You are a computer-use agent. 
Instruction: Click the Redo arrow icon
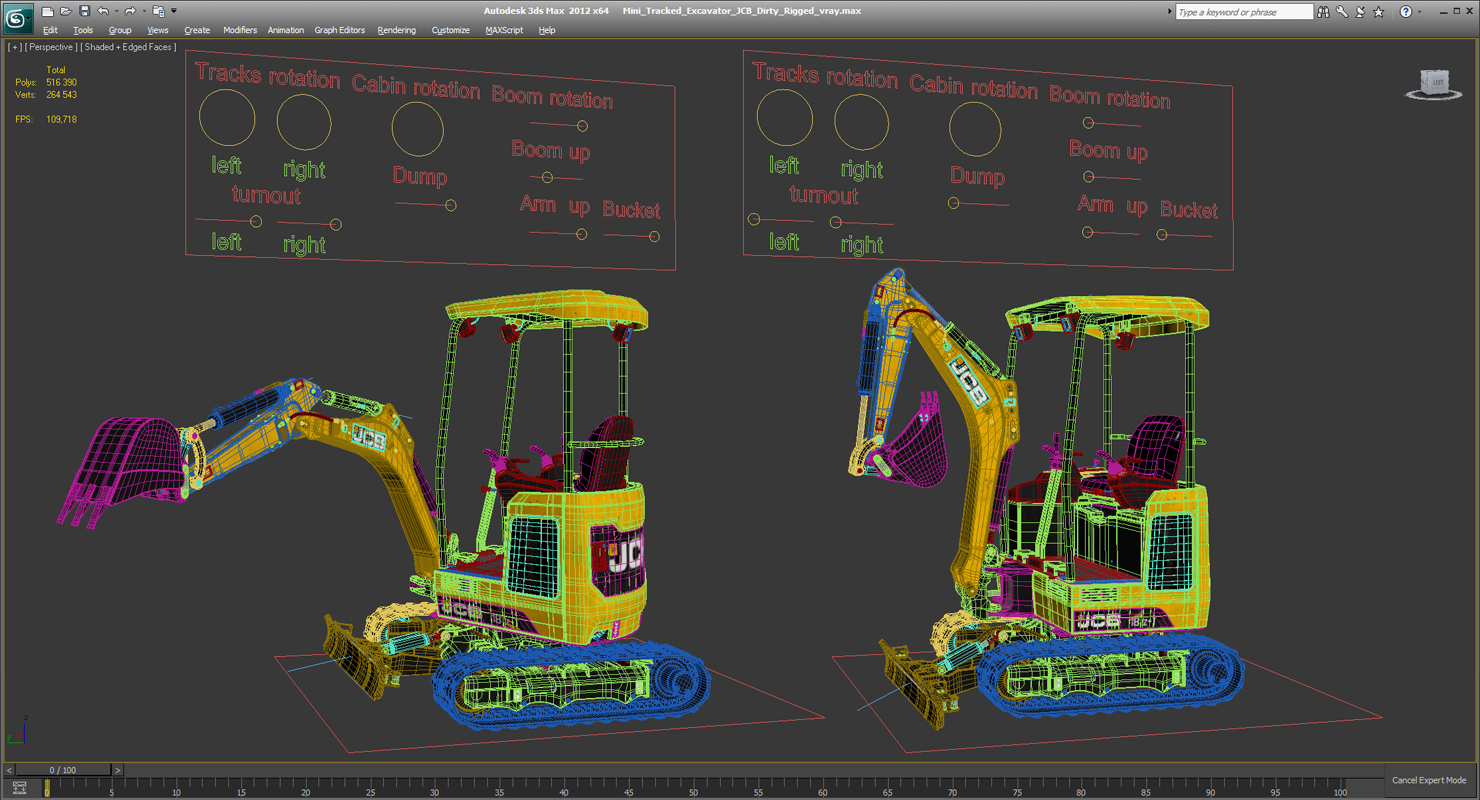(x=129, y=11)
